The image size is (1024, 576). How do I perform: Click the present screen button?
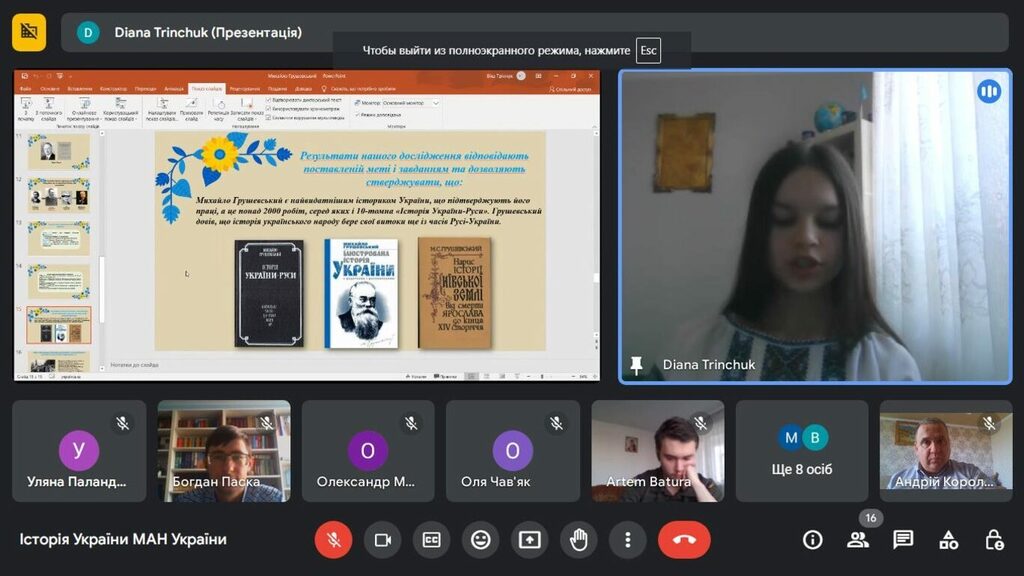click(x=529, y=540)
